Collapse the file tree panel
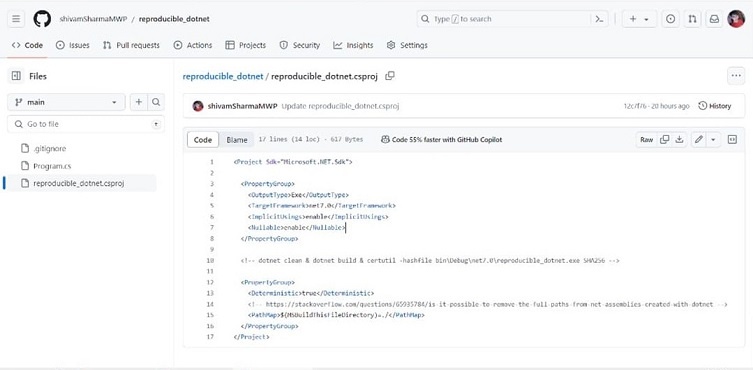Viewport: 753px width, 370px height. point(16,76)
